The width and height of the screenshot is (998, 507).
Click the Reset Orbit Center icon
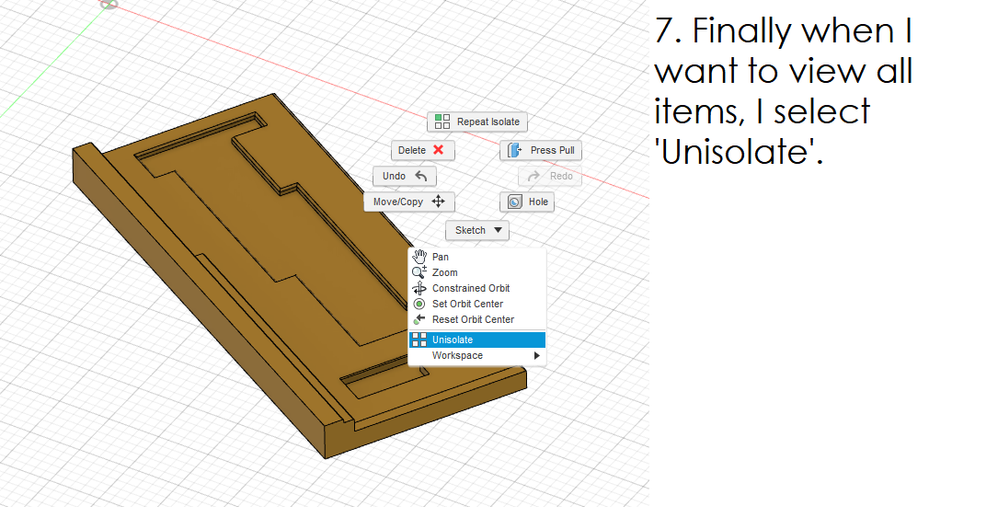(419, 319)
